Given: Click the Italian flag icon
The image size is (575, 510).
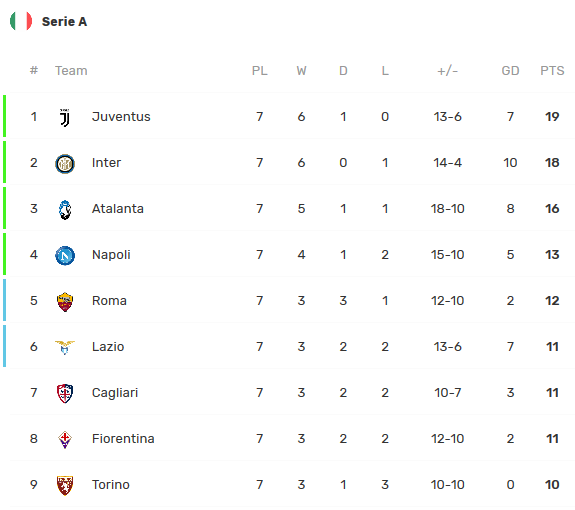Looking at the screenshot, I should [21, 21].
